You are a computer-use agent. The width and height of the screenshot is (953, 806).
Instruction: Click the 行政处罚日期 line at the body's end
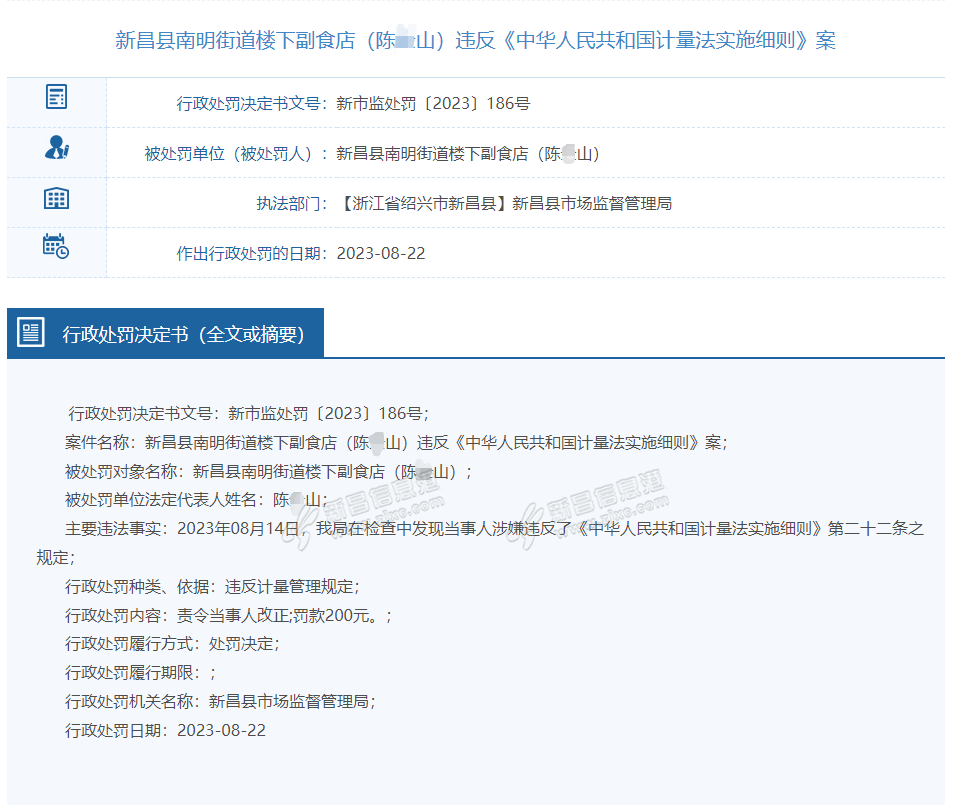pyautogui.click(x=166, y=731)
